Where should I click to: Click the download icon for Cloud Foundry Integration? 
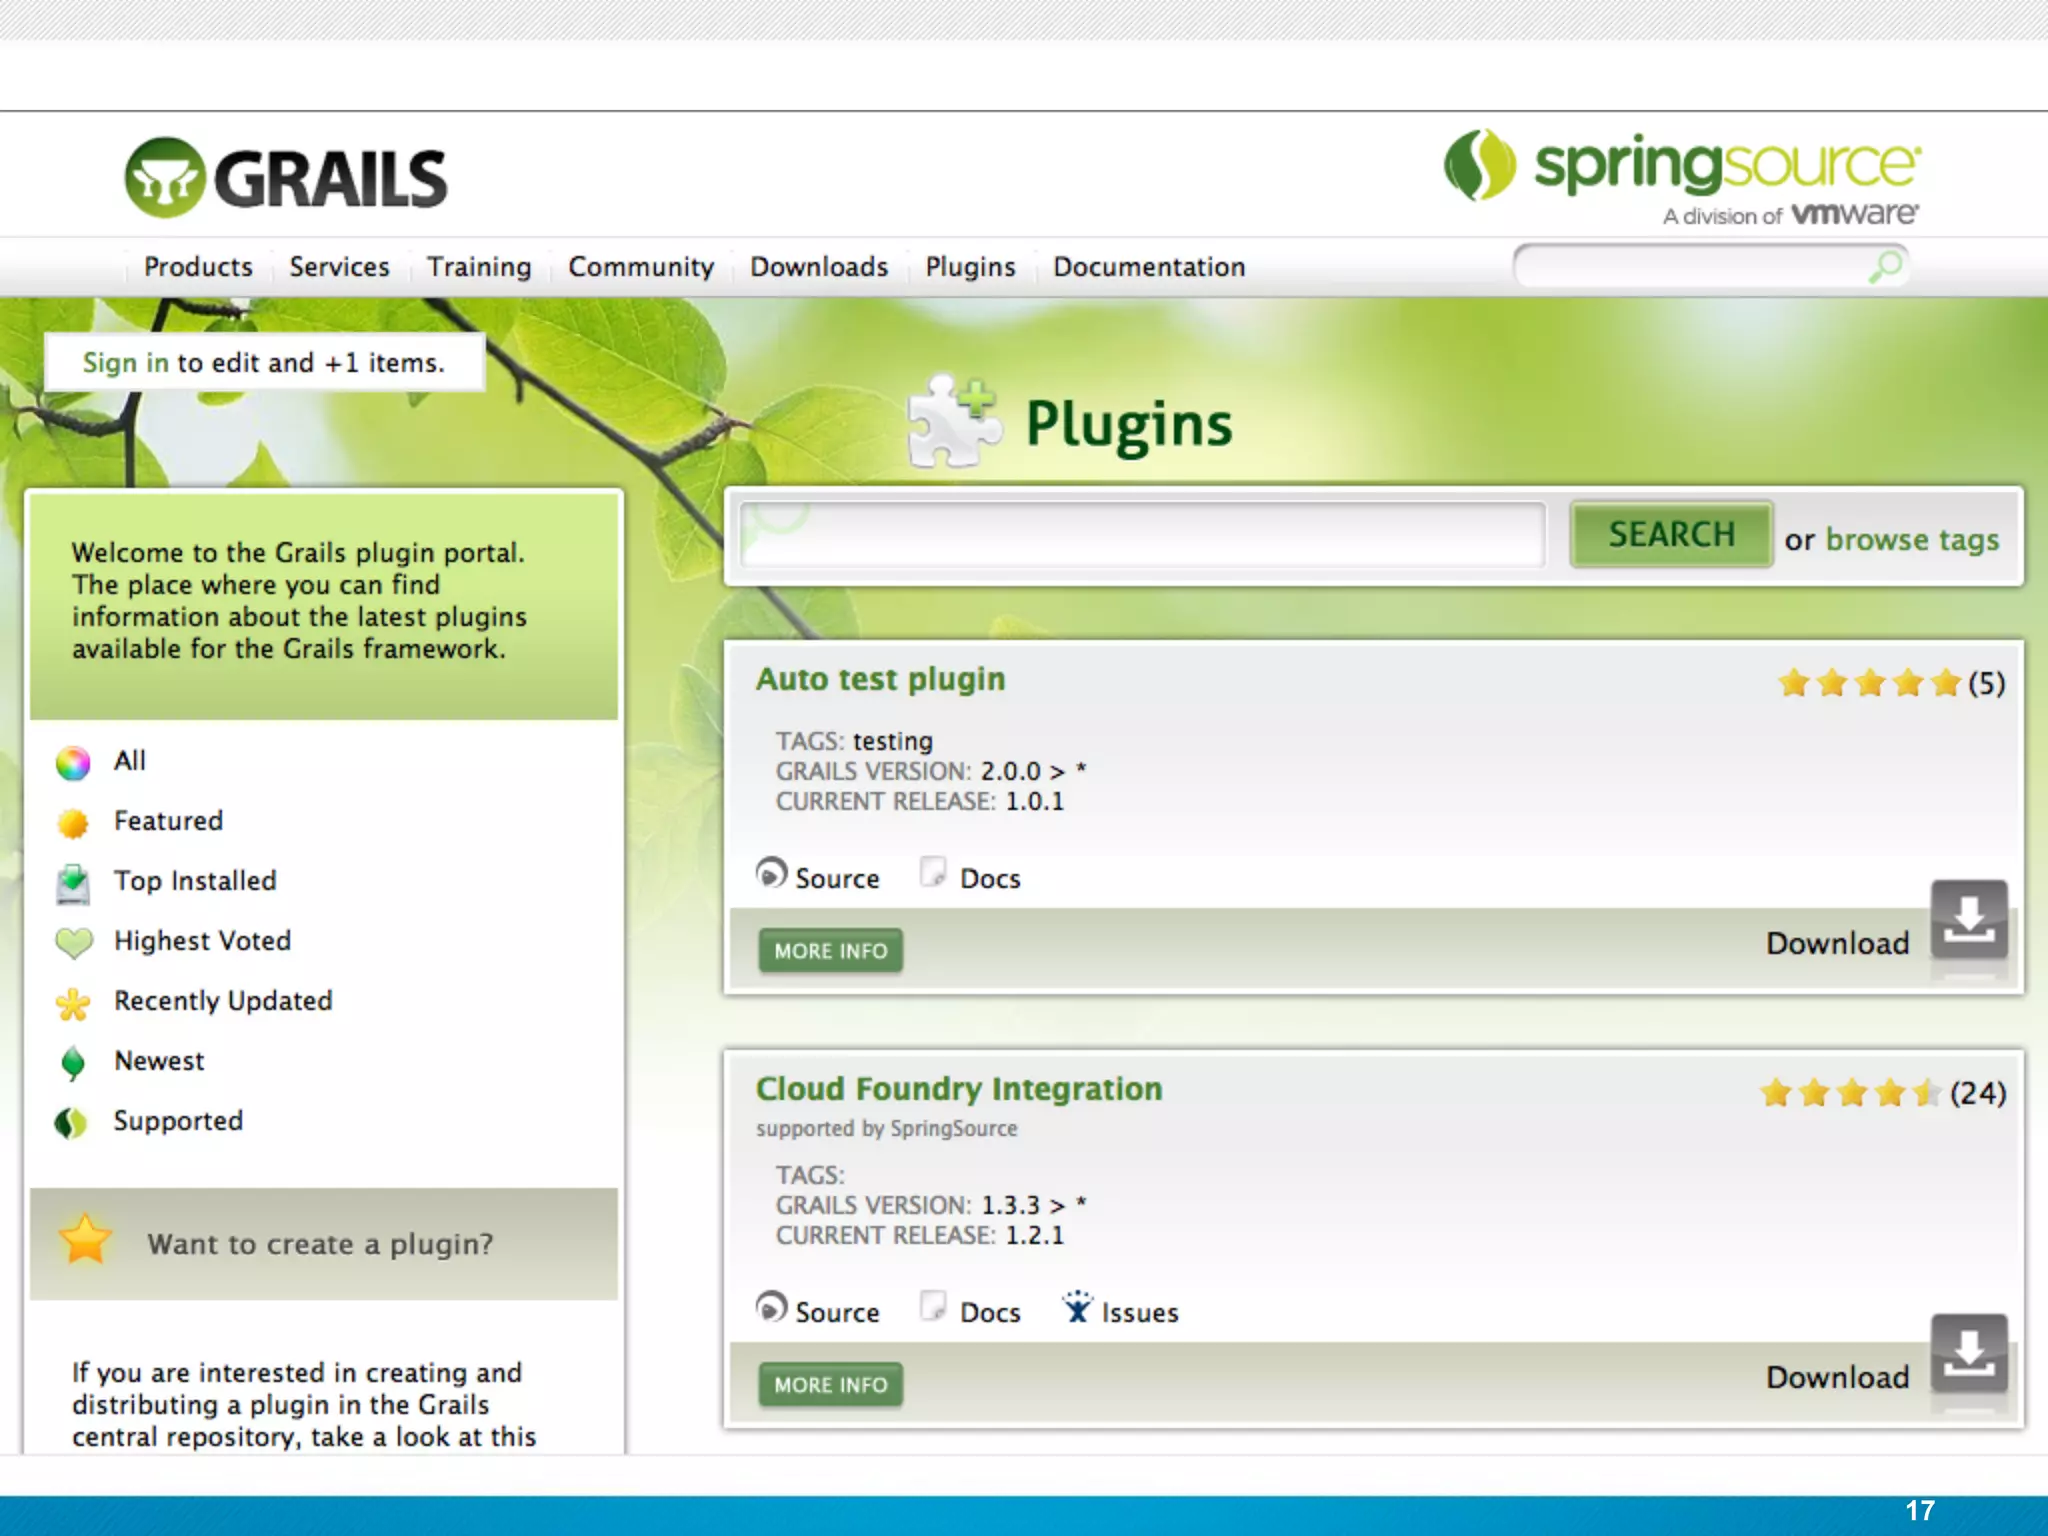1968,1353
